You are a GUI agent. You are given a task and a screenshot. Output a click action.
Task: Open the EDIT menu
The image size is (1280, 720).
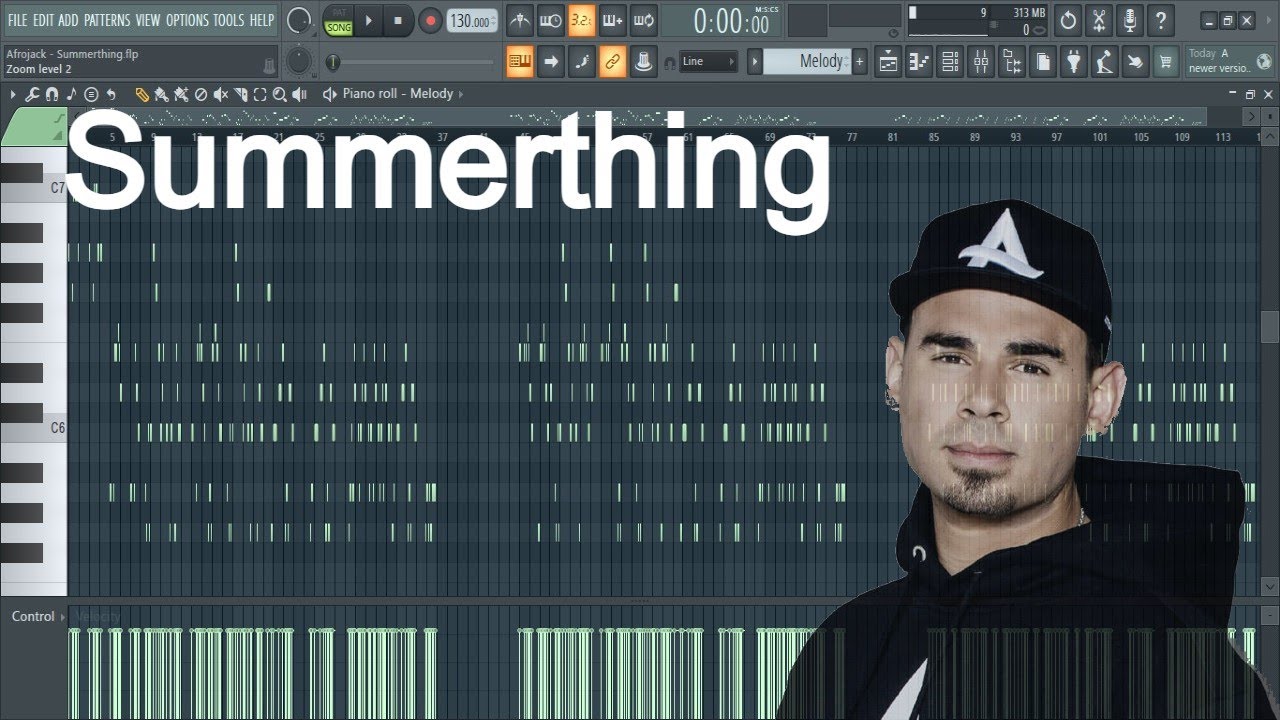(44, 20)
